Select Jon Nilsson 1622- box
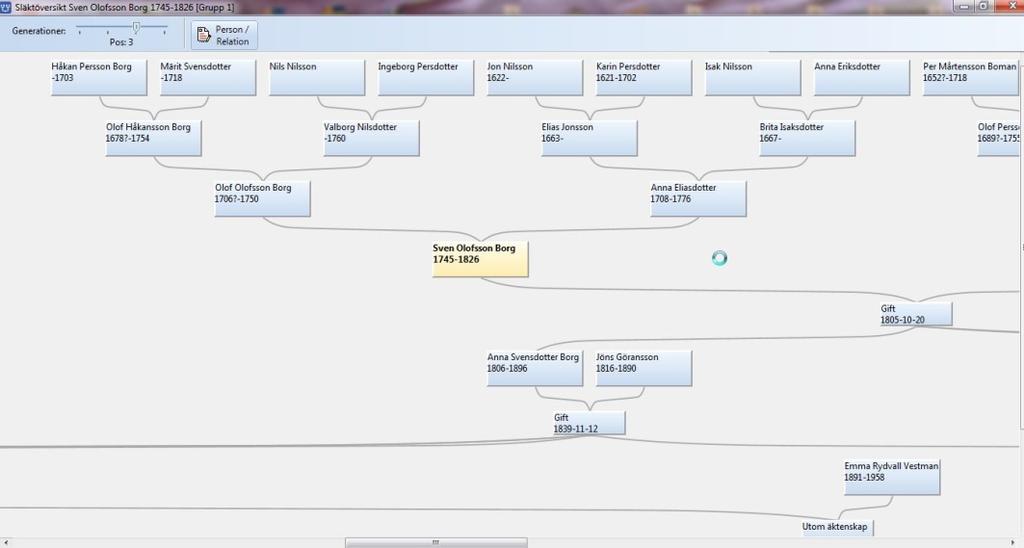Viewport: 1024px width, 548px height. (535, 78)
